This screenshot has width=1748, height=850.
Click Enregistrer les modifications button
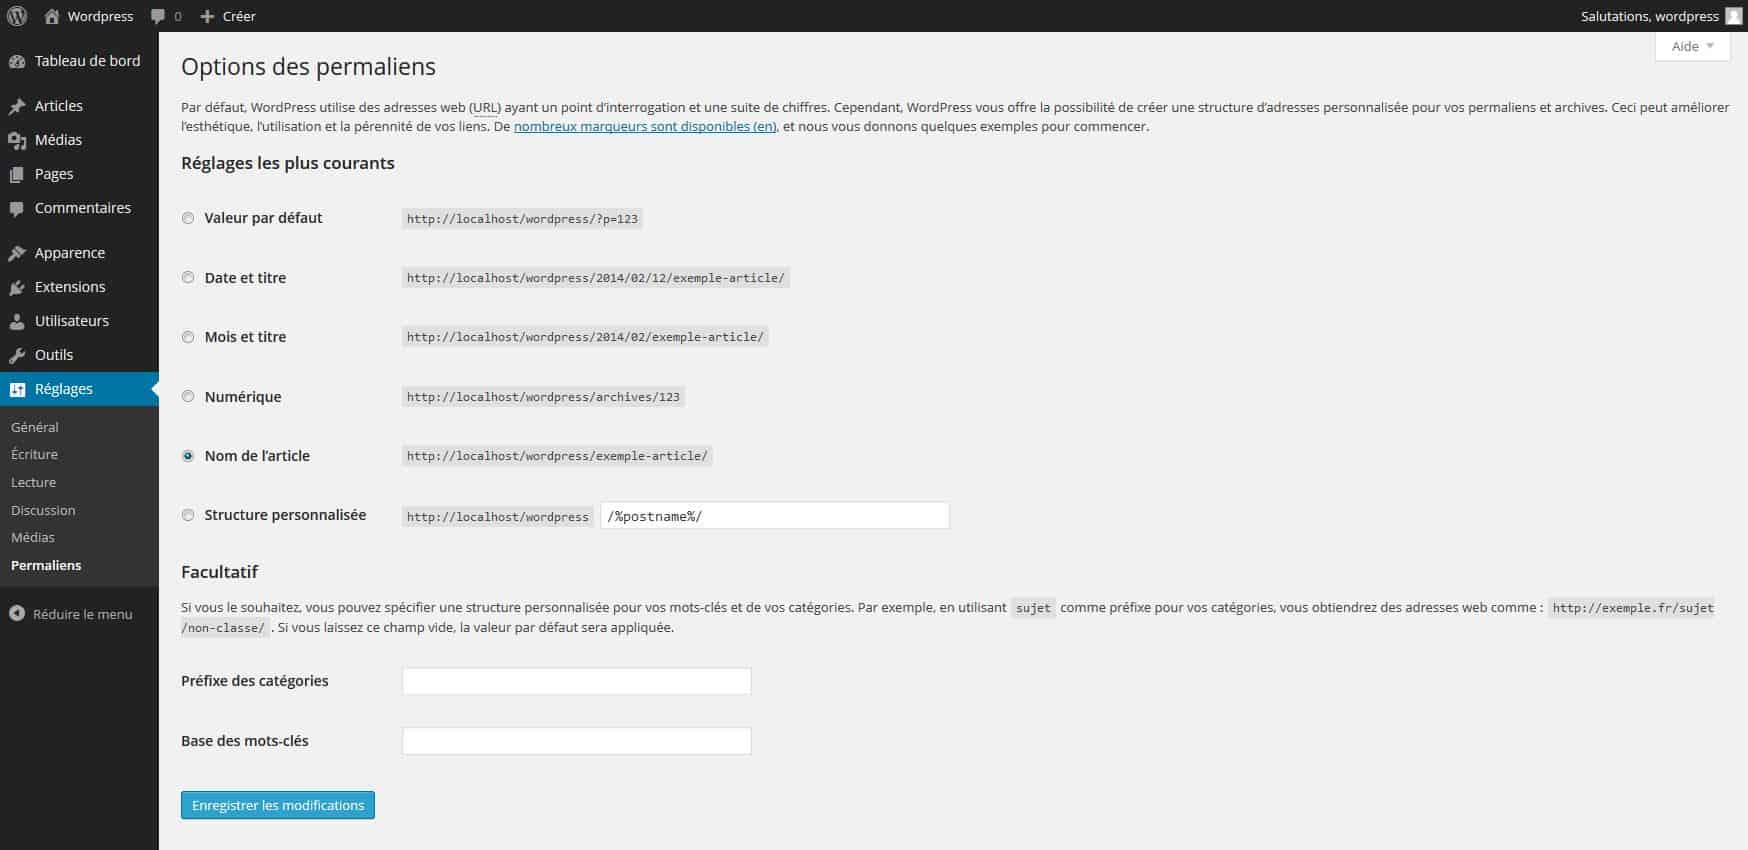(x=278, y=805)
